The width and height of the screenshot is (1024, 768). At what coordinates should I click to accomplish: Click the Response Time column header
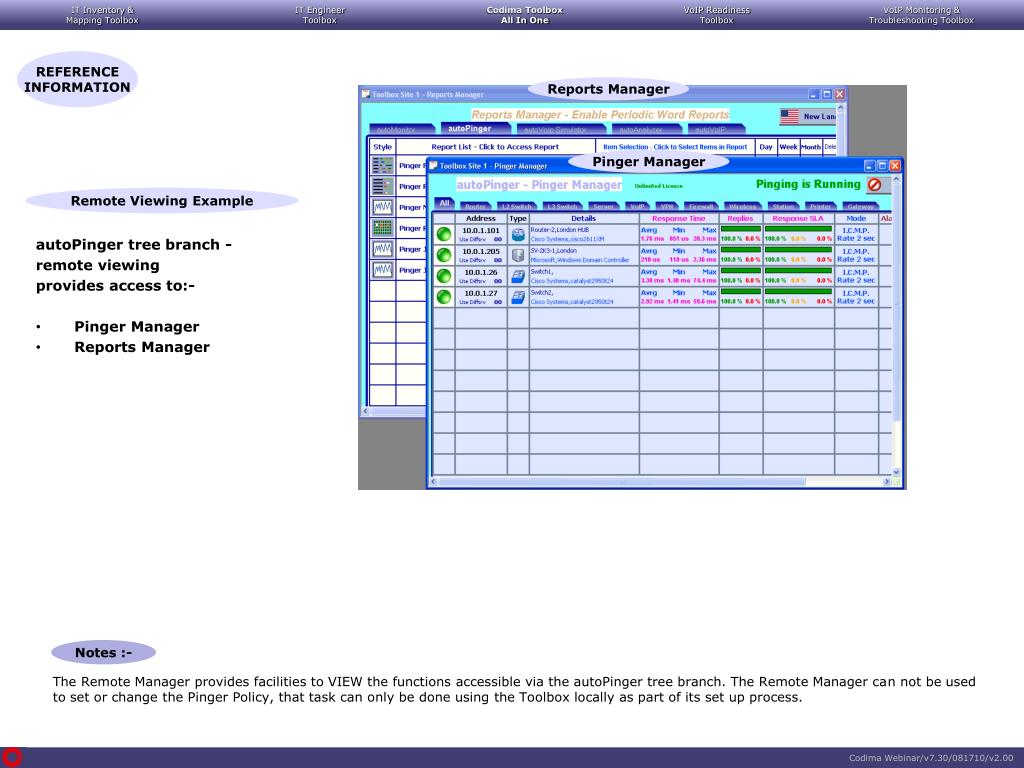(x=678, y=218)
